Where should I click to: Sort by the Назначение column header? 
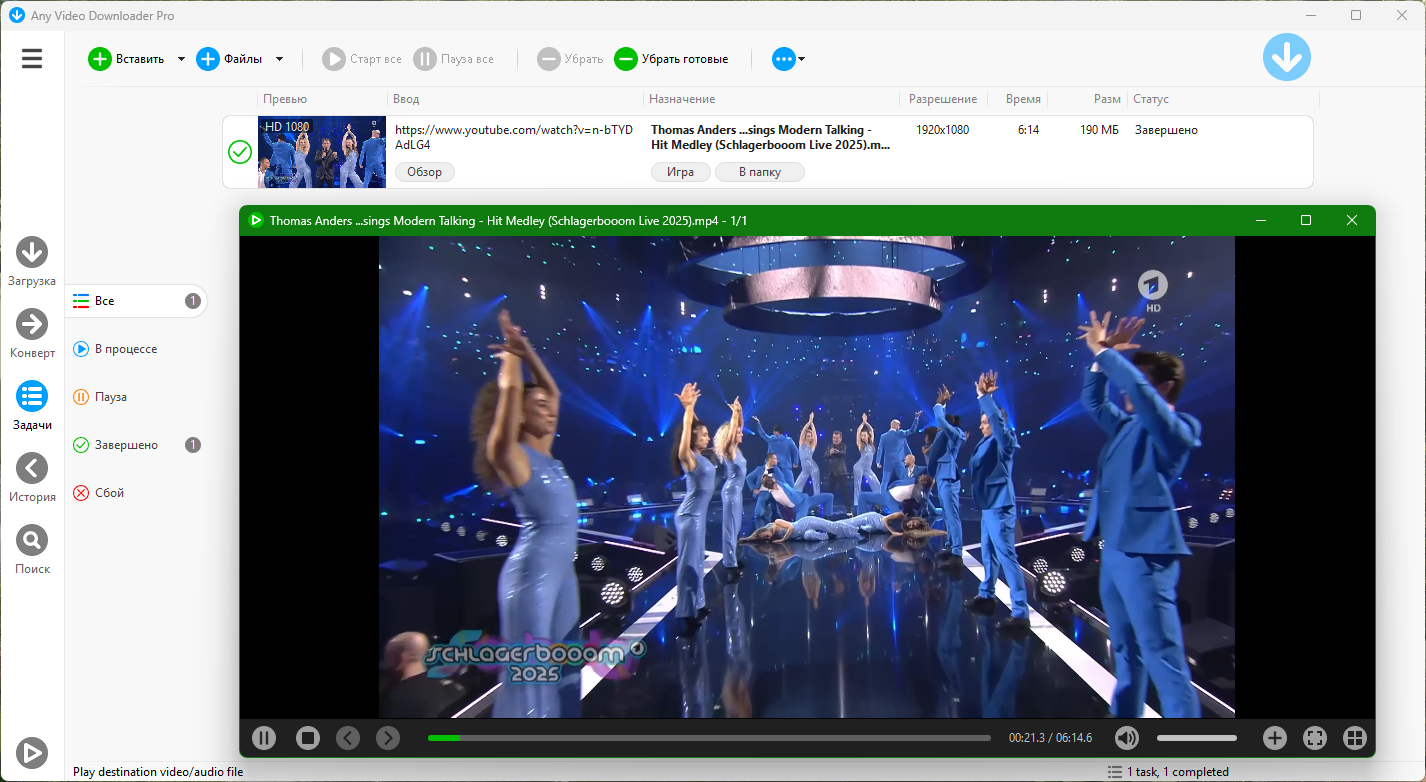coord(771,99)
